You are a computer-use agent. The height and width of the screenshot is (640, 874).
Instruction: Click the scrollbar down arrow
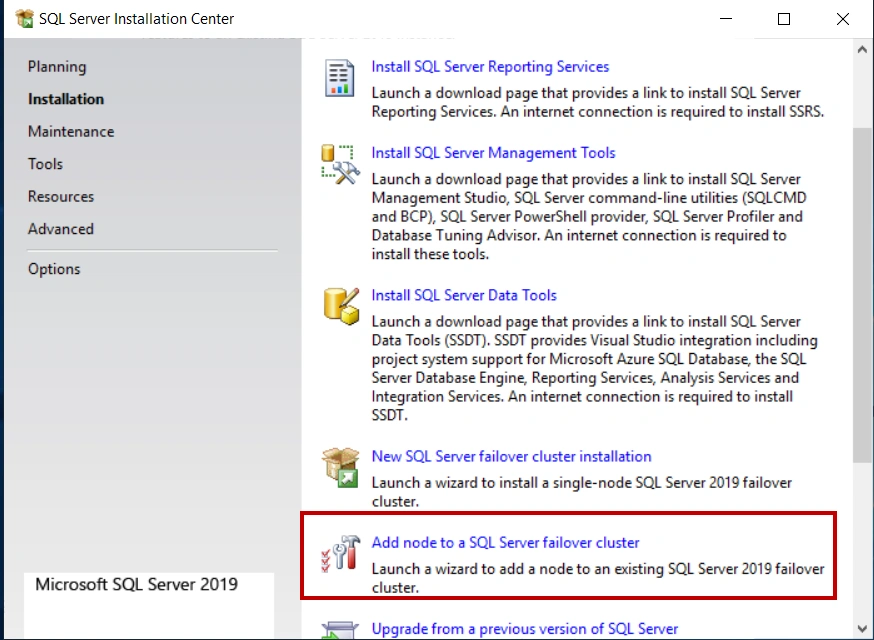(x=862, y=629)
